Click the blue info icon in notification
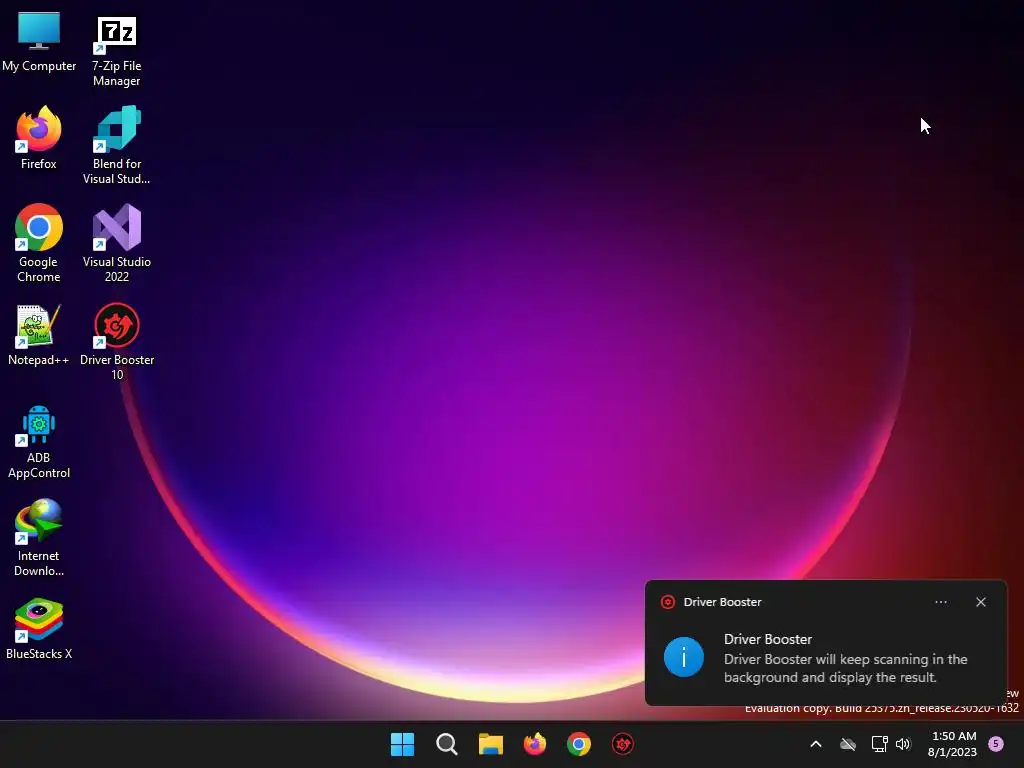Viewport: 1024px width, 768px height. click(684, 657)
